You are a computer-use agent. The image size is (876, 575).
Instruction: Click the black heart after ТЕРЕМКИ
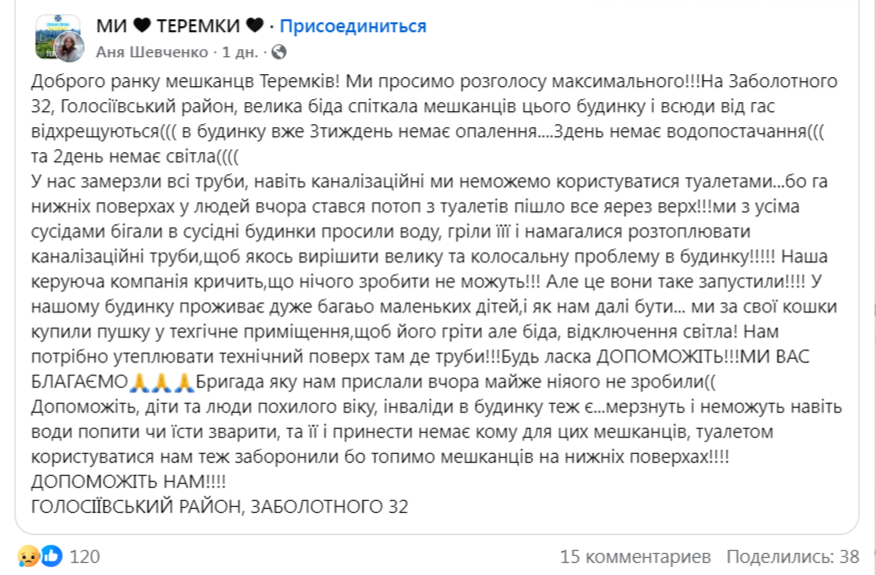point(254,26)
